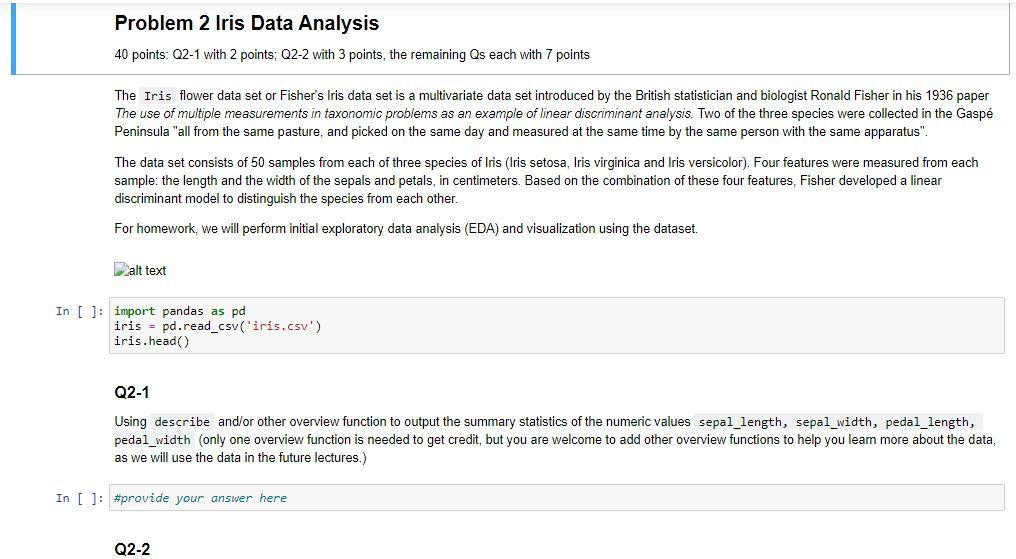Select the "Problem 2 Iris Data Analysis" heading
The width and height of the screenshot is (1016, 559).
(x=246, y=23)
